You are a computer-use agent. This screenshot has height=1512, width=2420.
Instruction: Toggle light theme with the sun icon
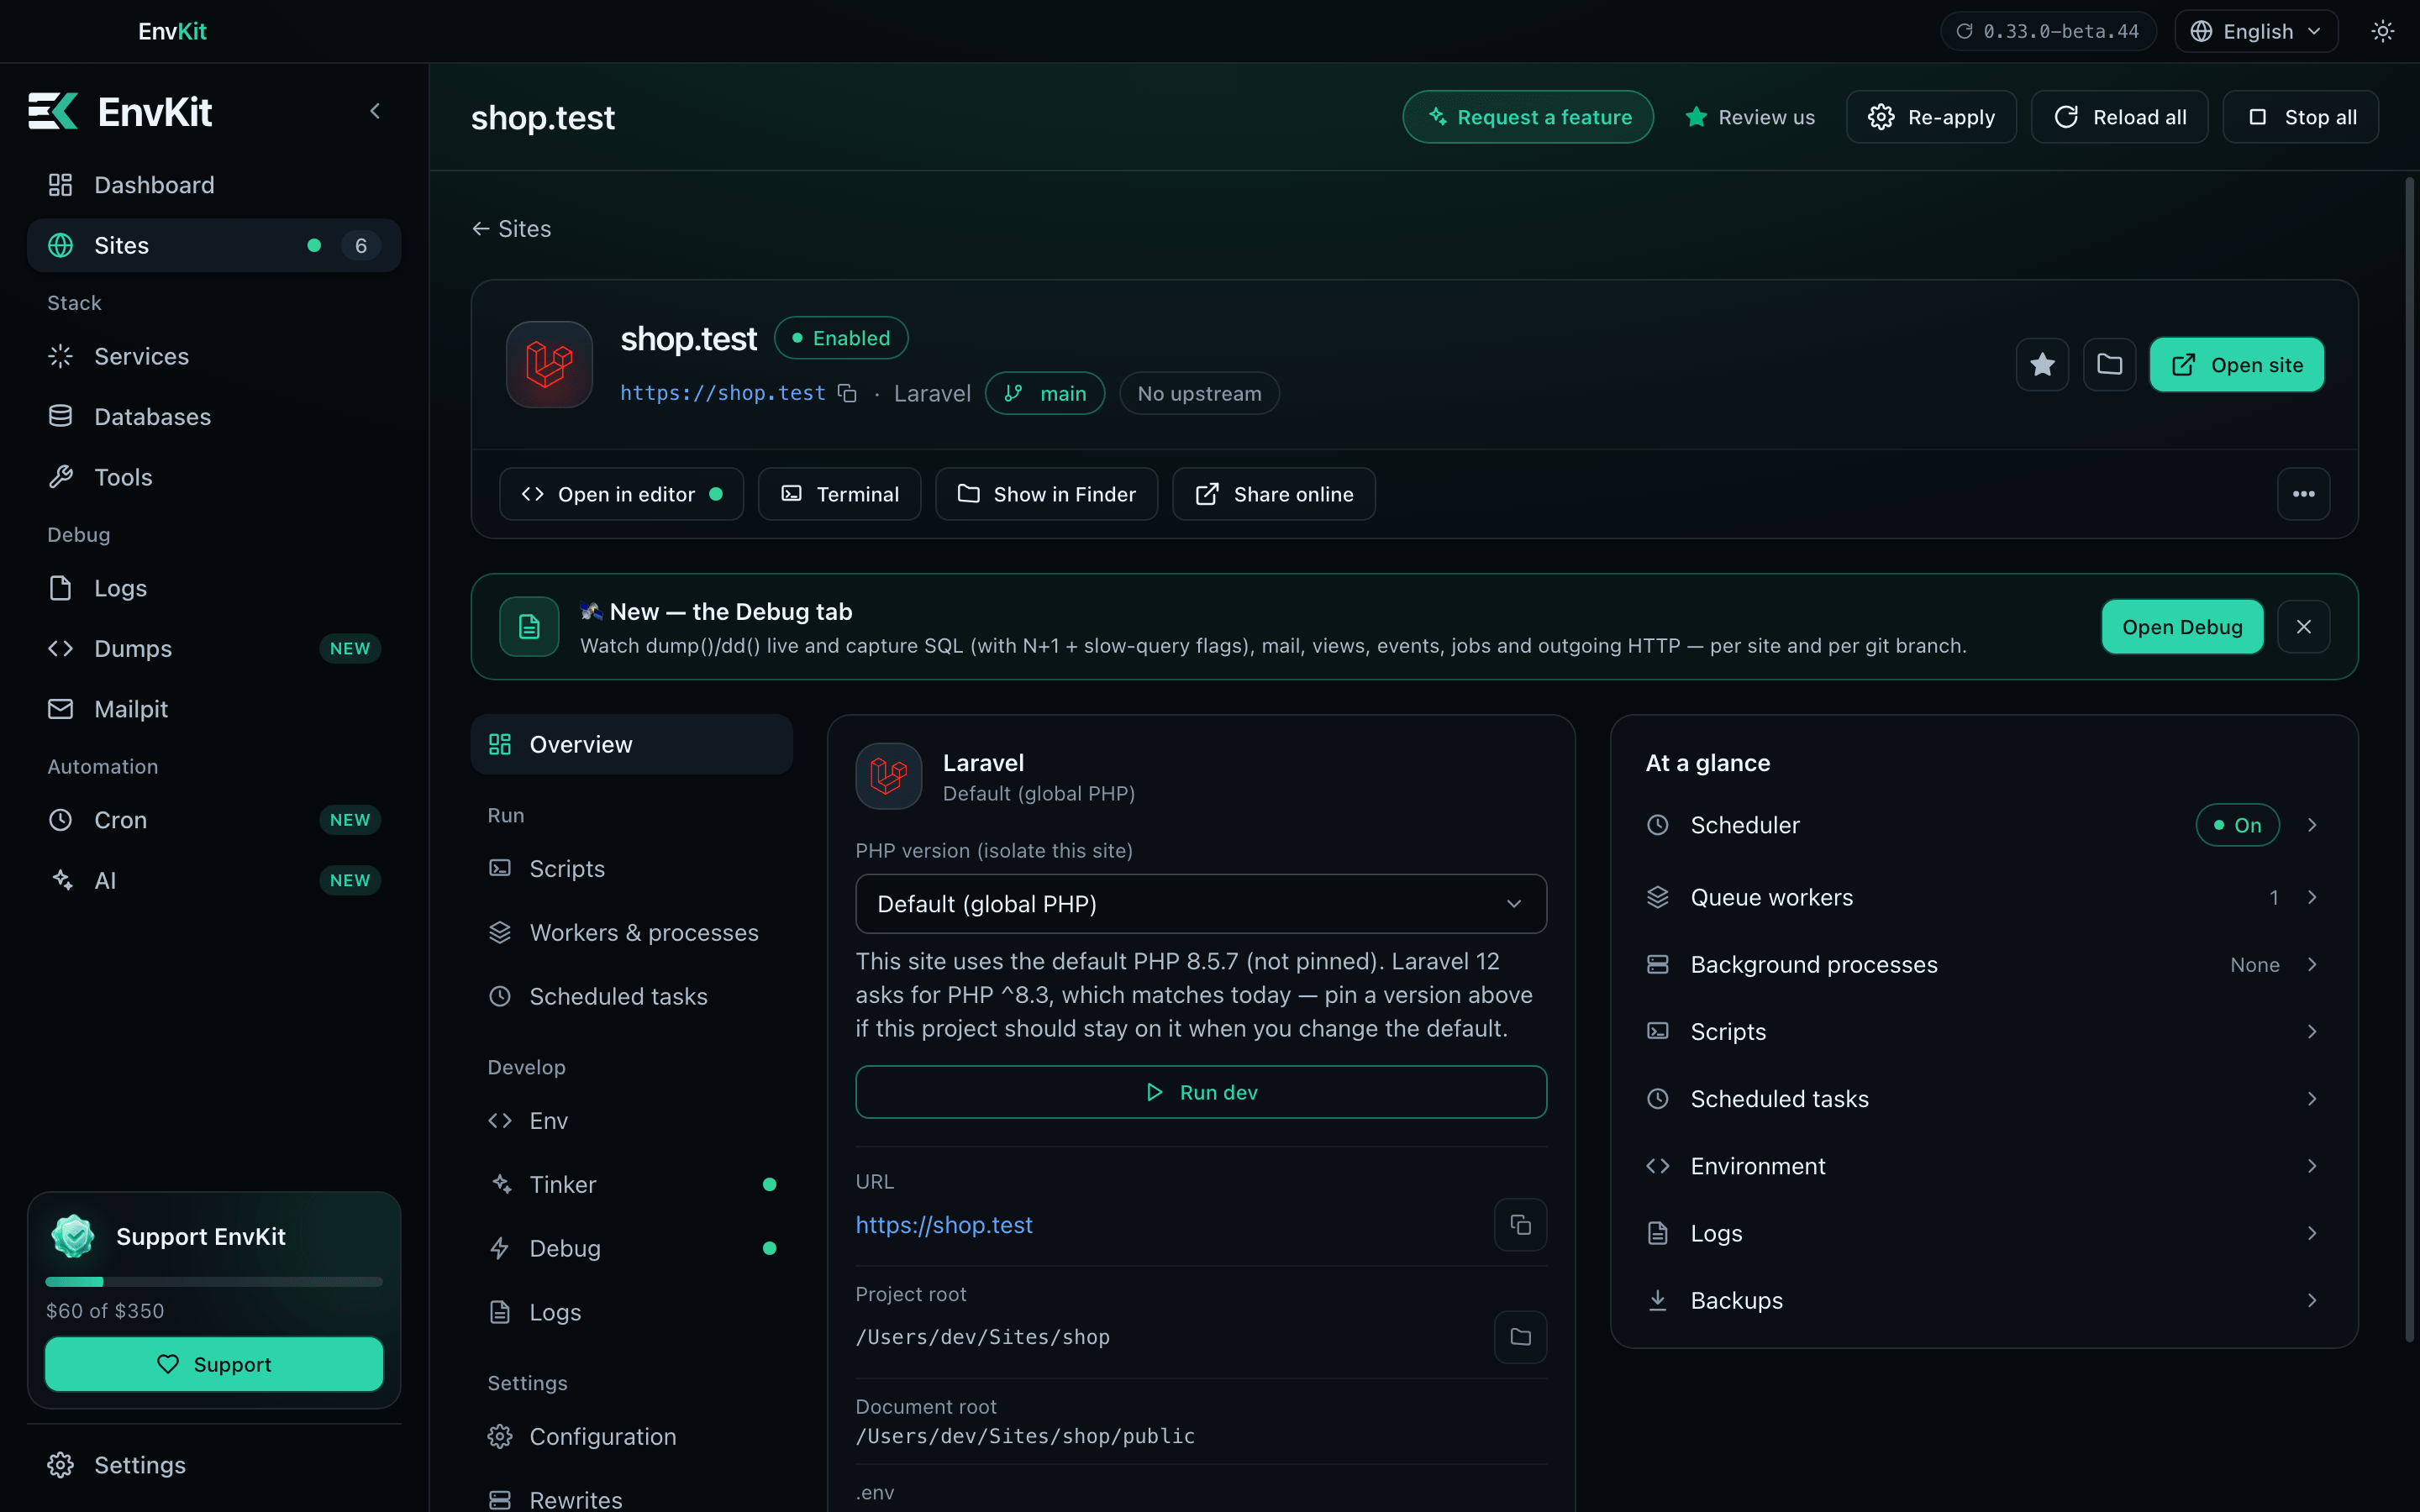tap(2383, 31)
